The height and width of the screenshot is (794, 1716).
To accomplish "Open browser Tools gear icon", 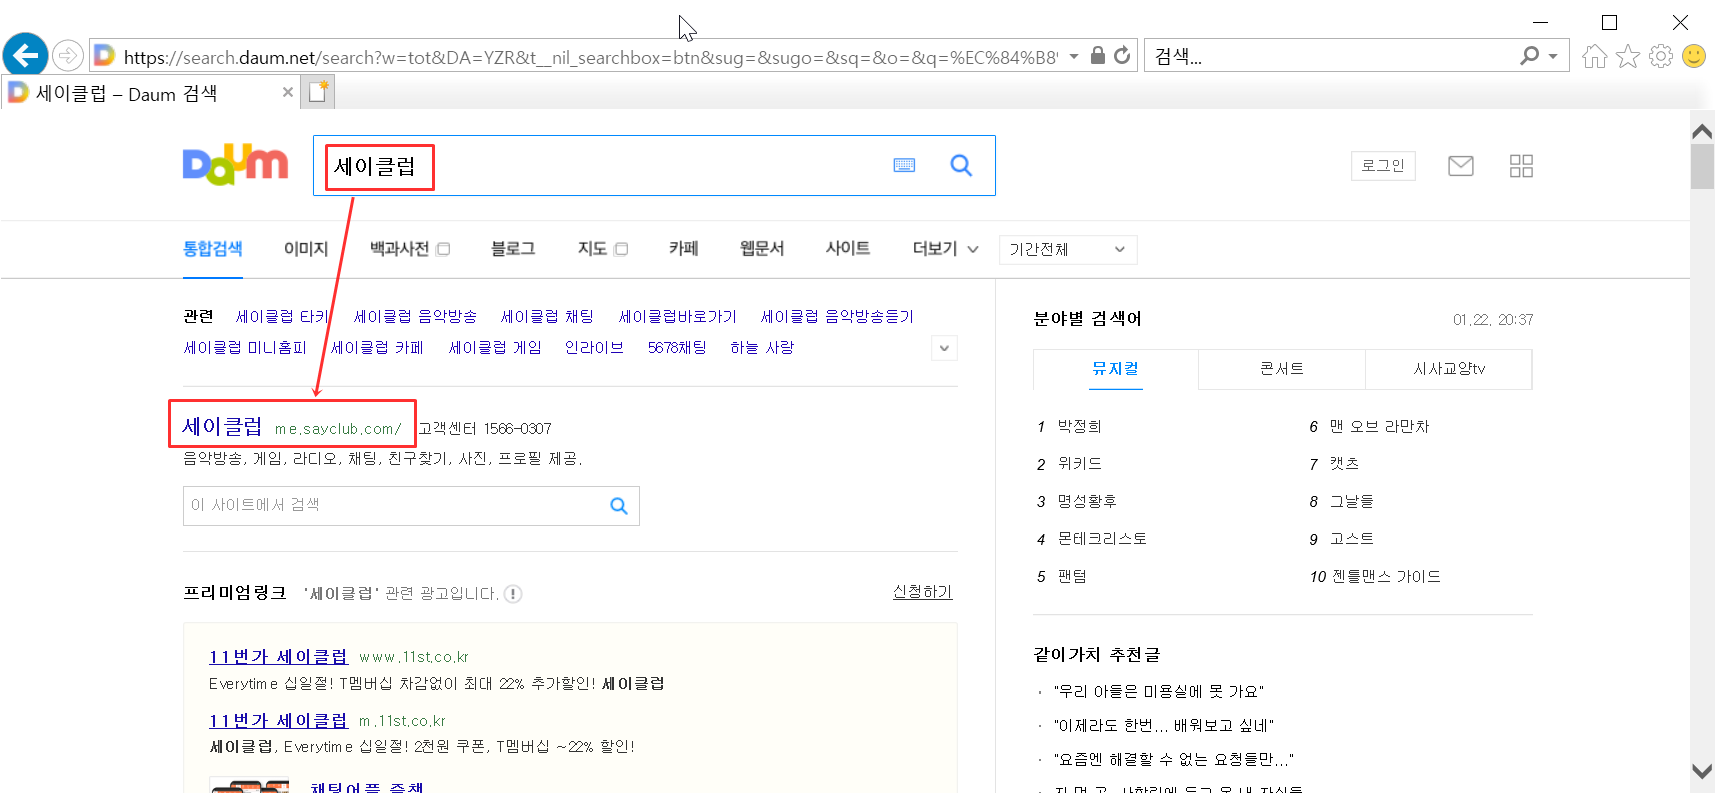I will click(1661, 56).
